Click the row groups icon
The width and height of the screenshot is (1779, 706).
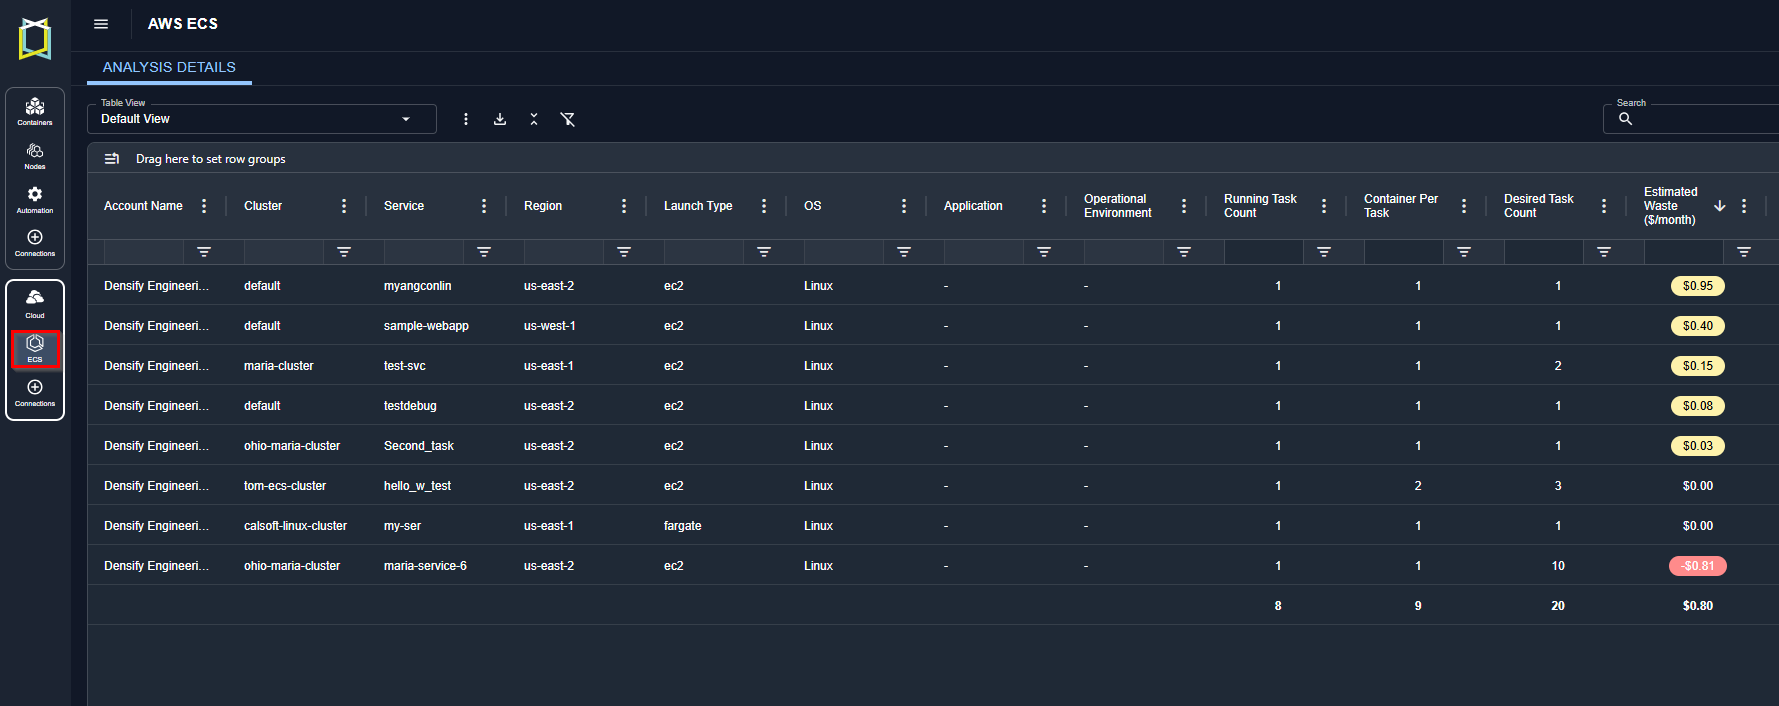pos(113,159)
